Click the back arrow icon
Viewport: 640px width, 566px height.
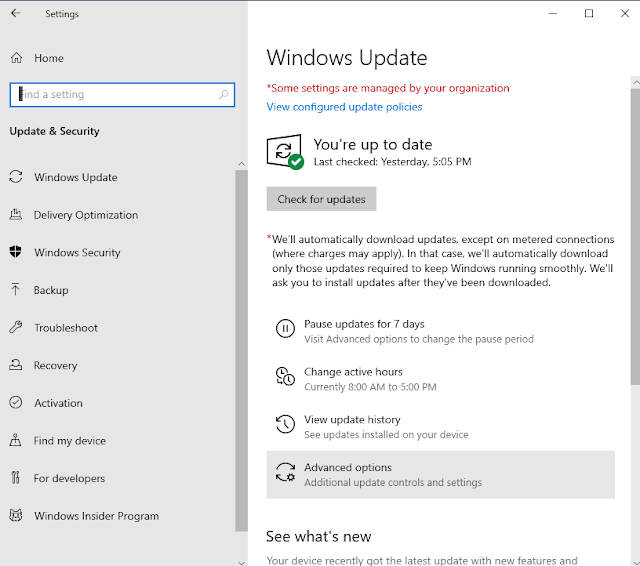pyautogui.click(x=16, y=13)
